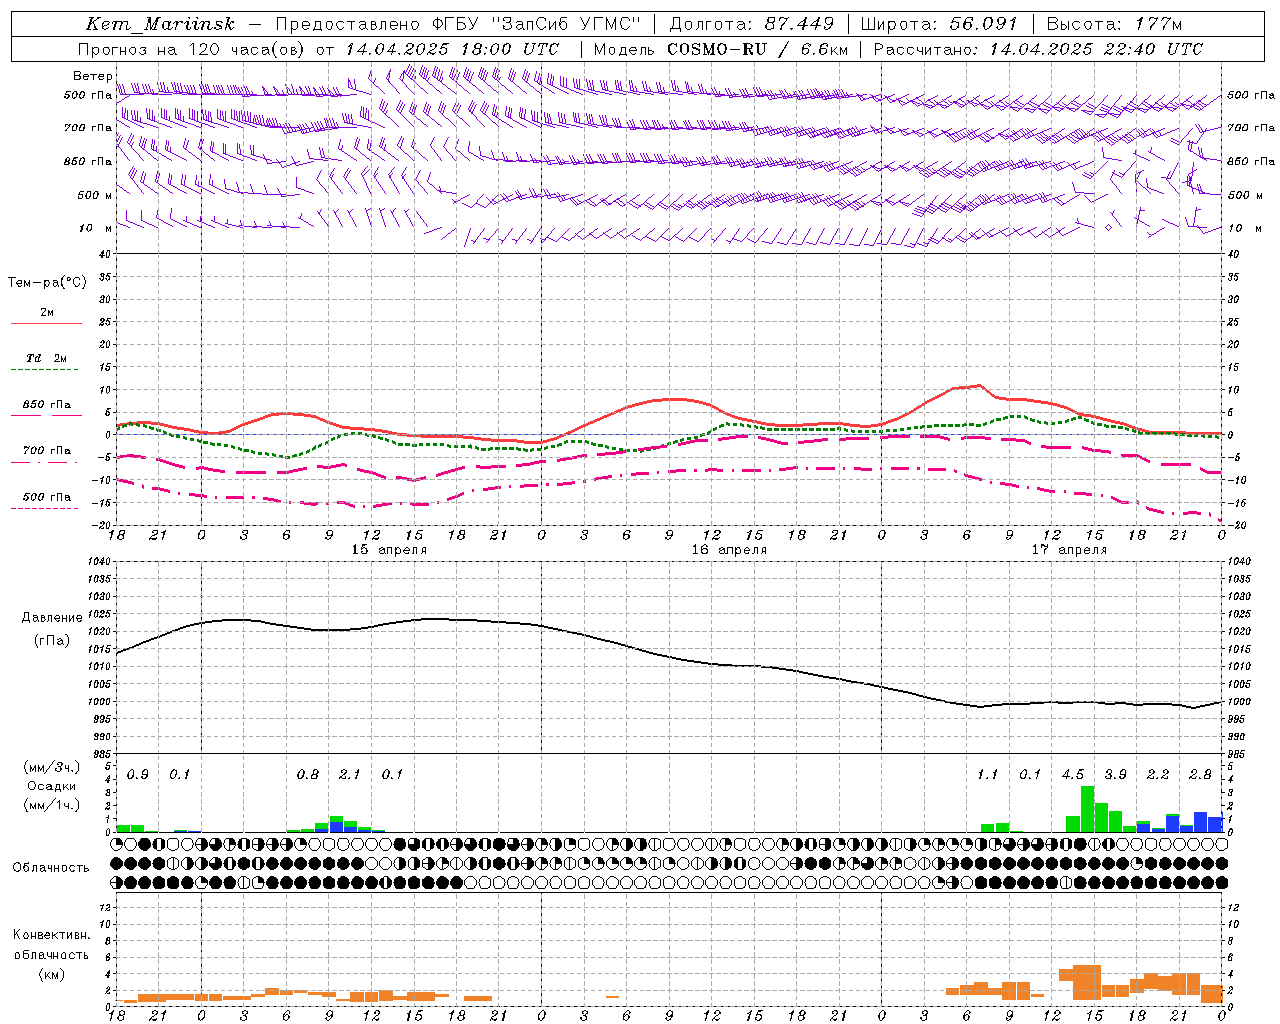This screenshot has height=1024, width=1280.
Task: Click the 2м temperature legend entry
Action: pos(47,313)
